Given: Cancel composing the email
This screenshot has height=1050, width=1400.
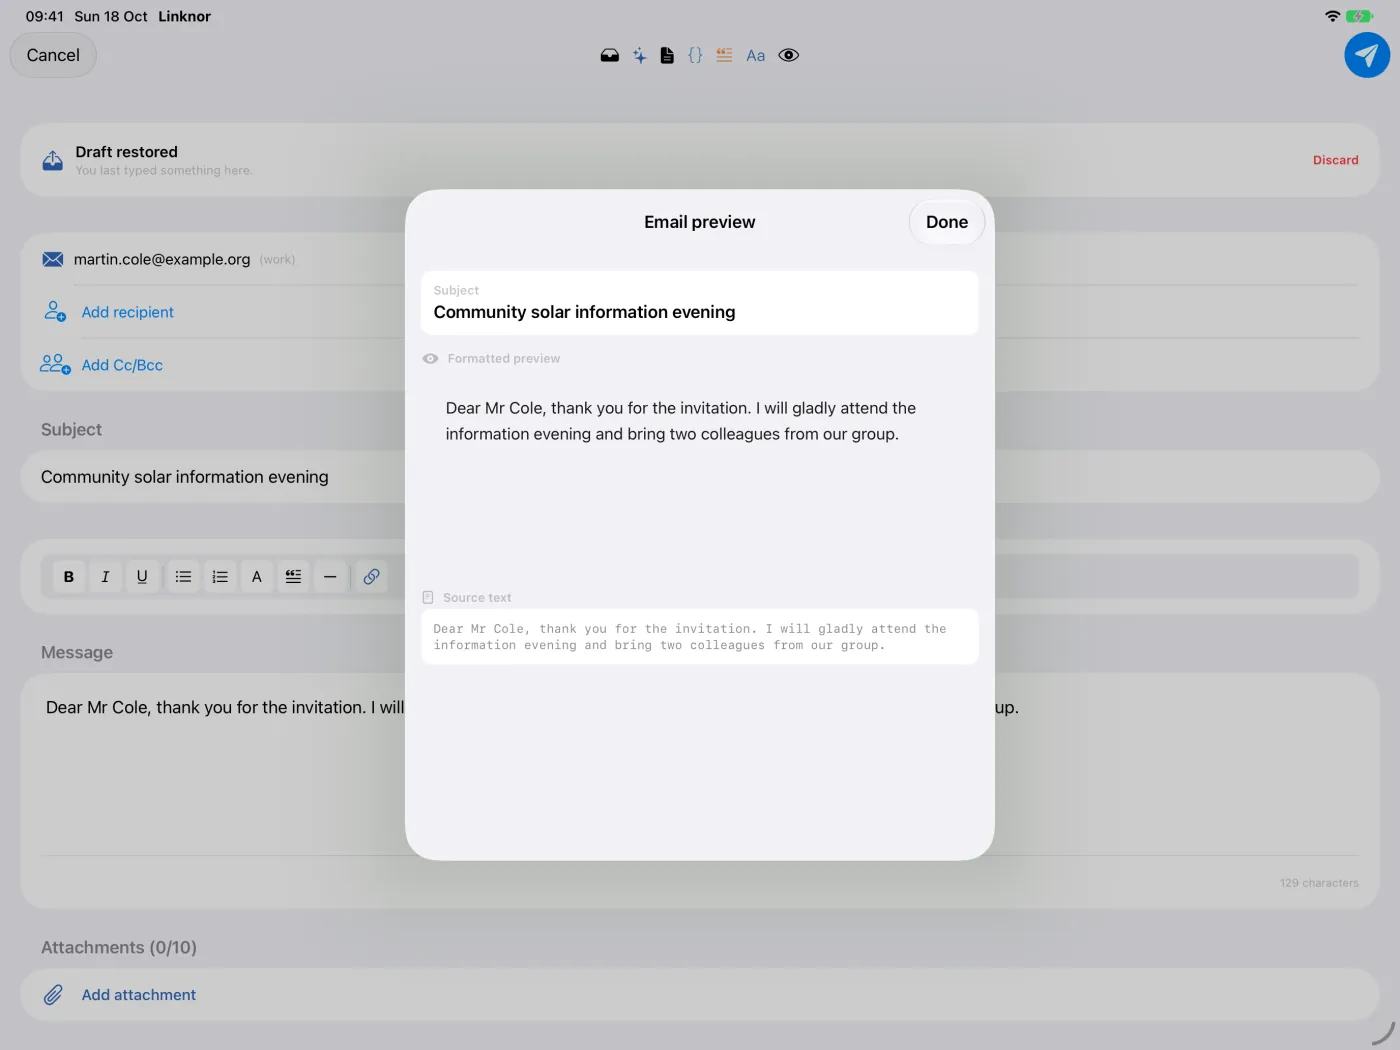Looking at the screenshot, I should pos(53,55).
